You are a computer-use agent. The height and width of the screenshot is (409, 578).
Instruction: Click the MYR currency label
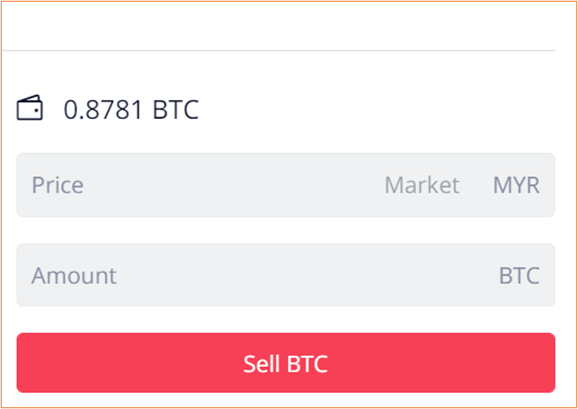pyautogui.click(x=516, y=185)
